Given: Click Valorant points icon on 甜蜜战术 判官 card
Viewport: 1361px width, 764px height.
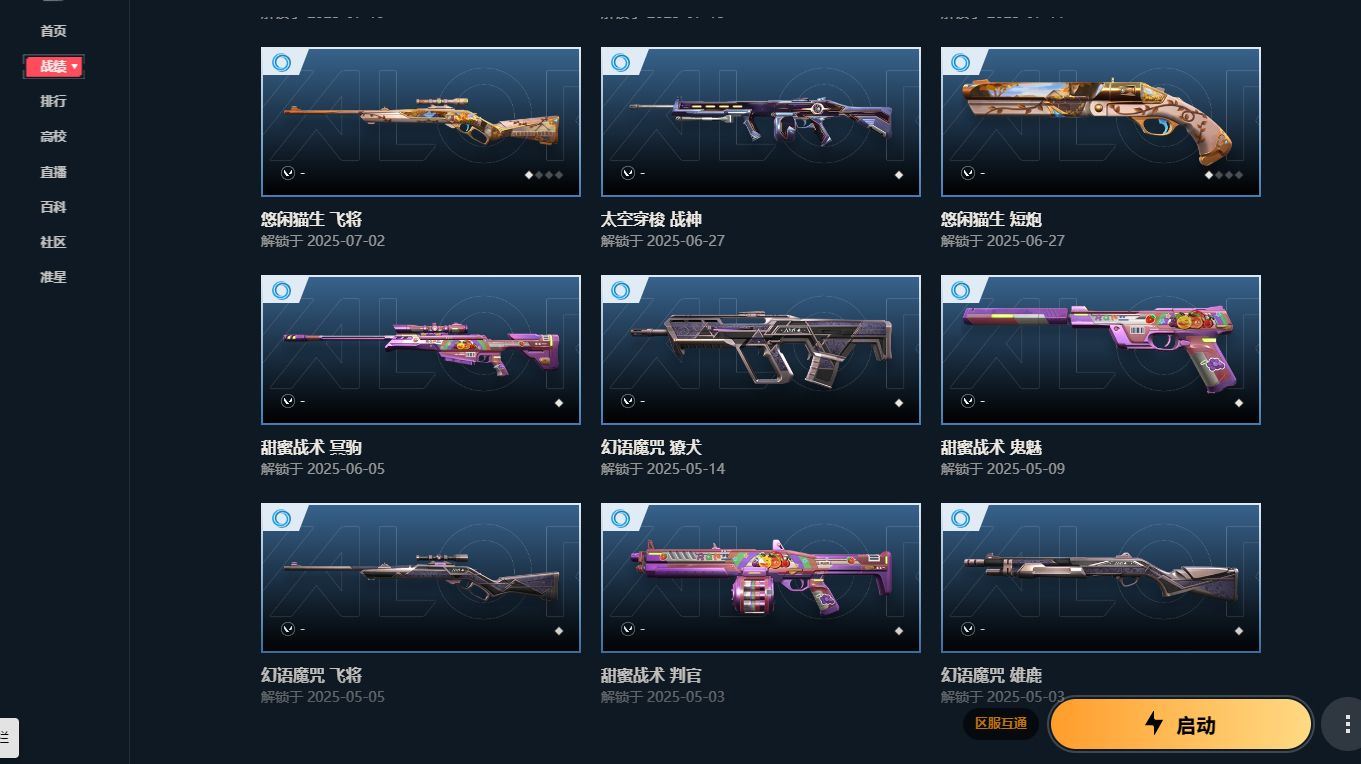Looking at the screenshot, I should point(628,630).
